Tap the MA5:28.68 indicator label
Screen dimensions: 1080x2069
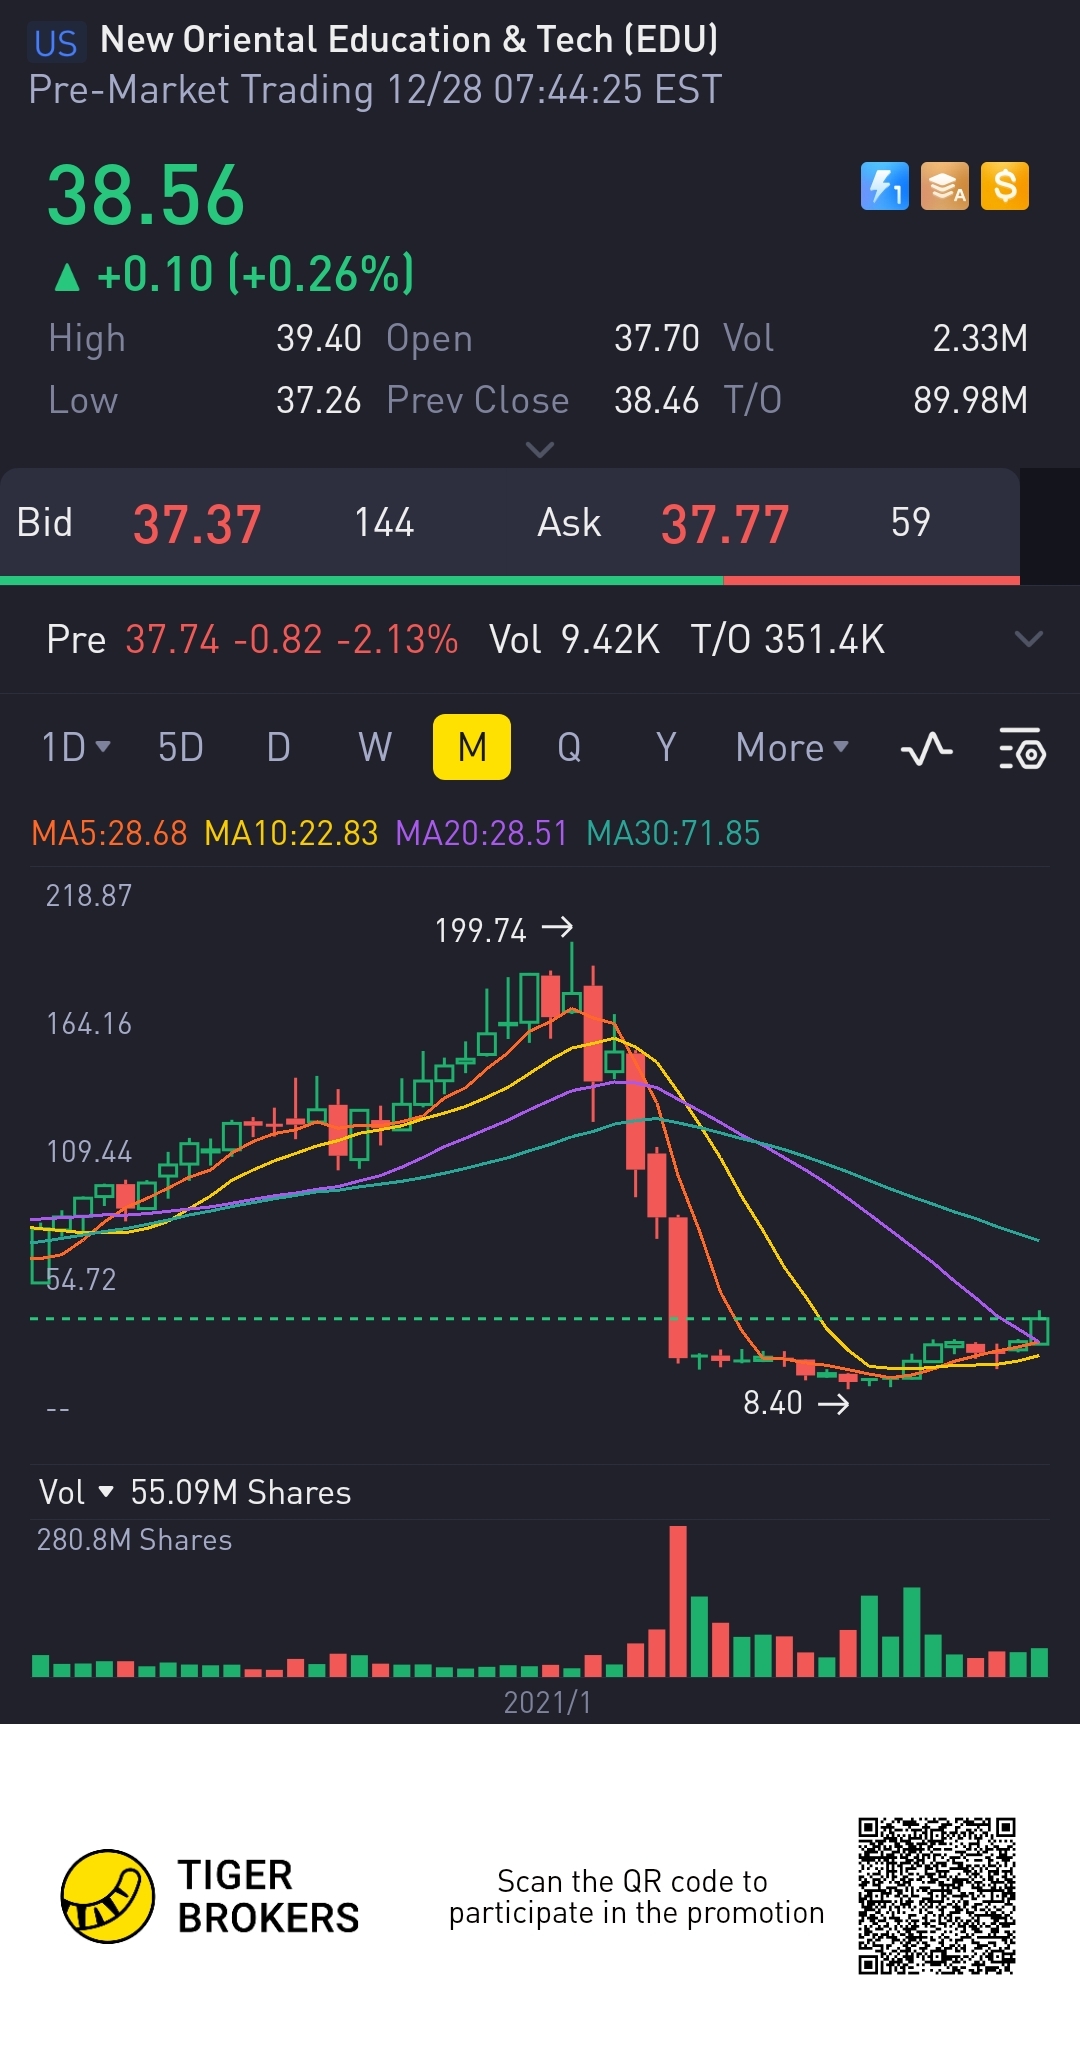[x=109, y=833]
